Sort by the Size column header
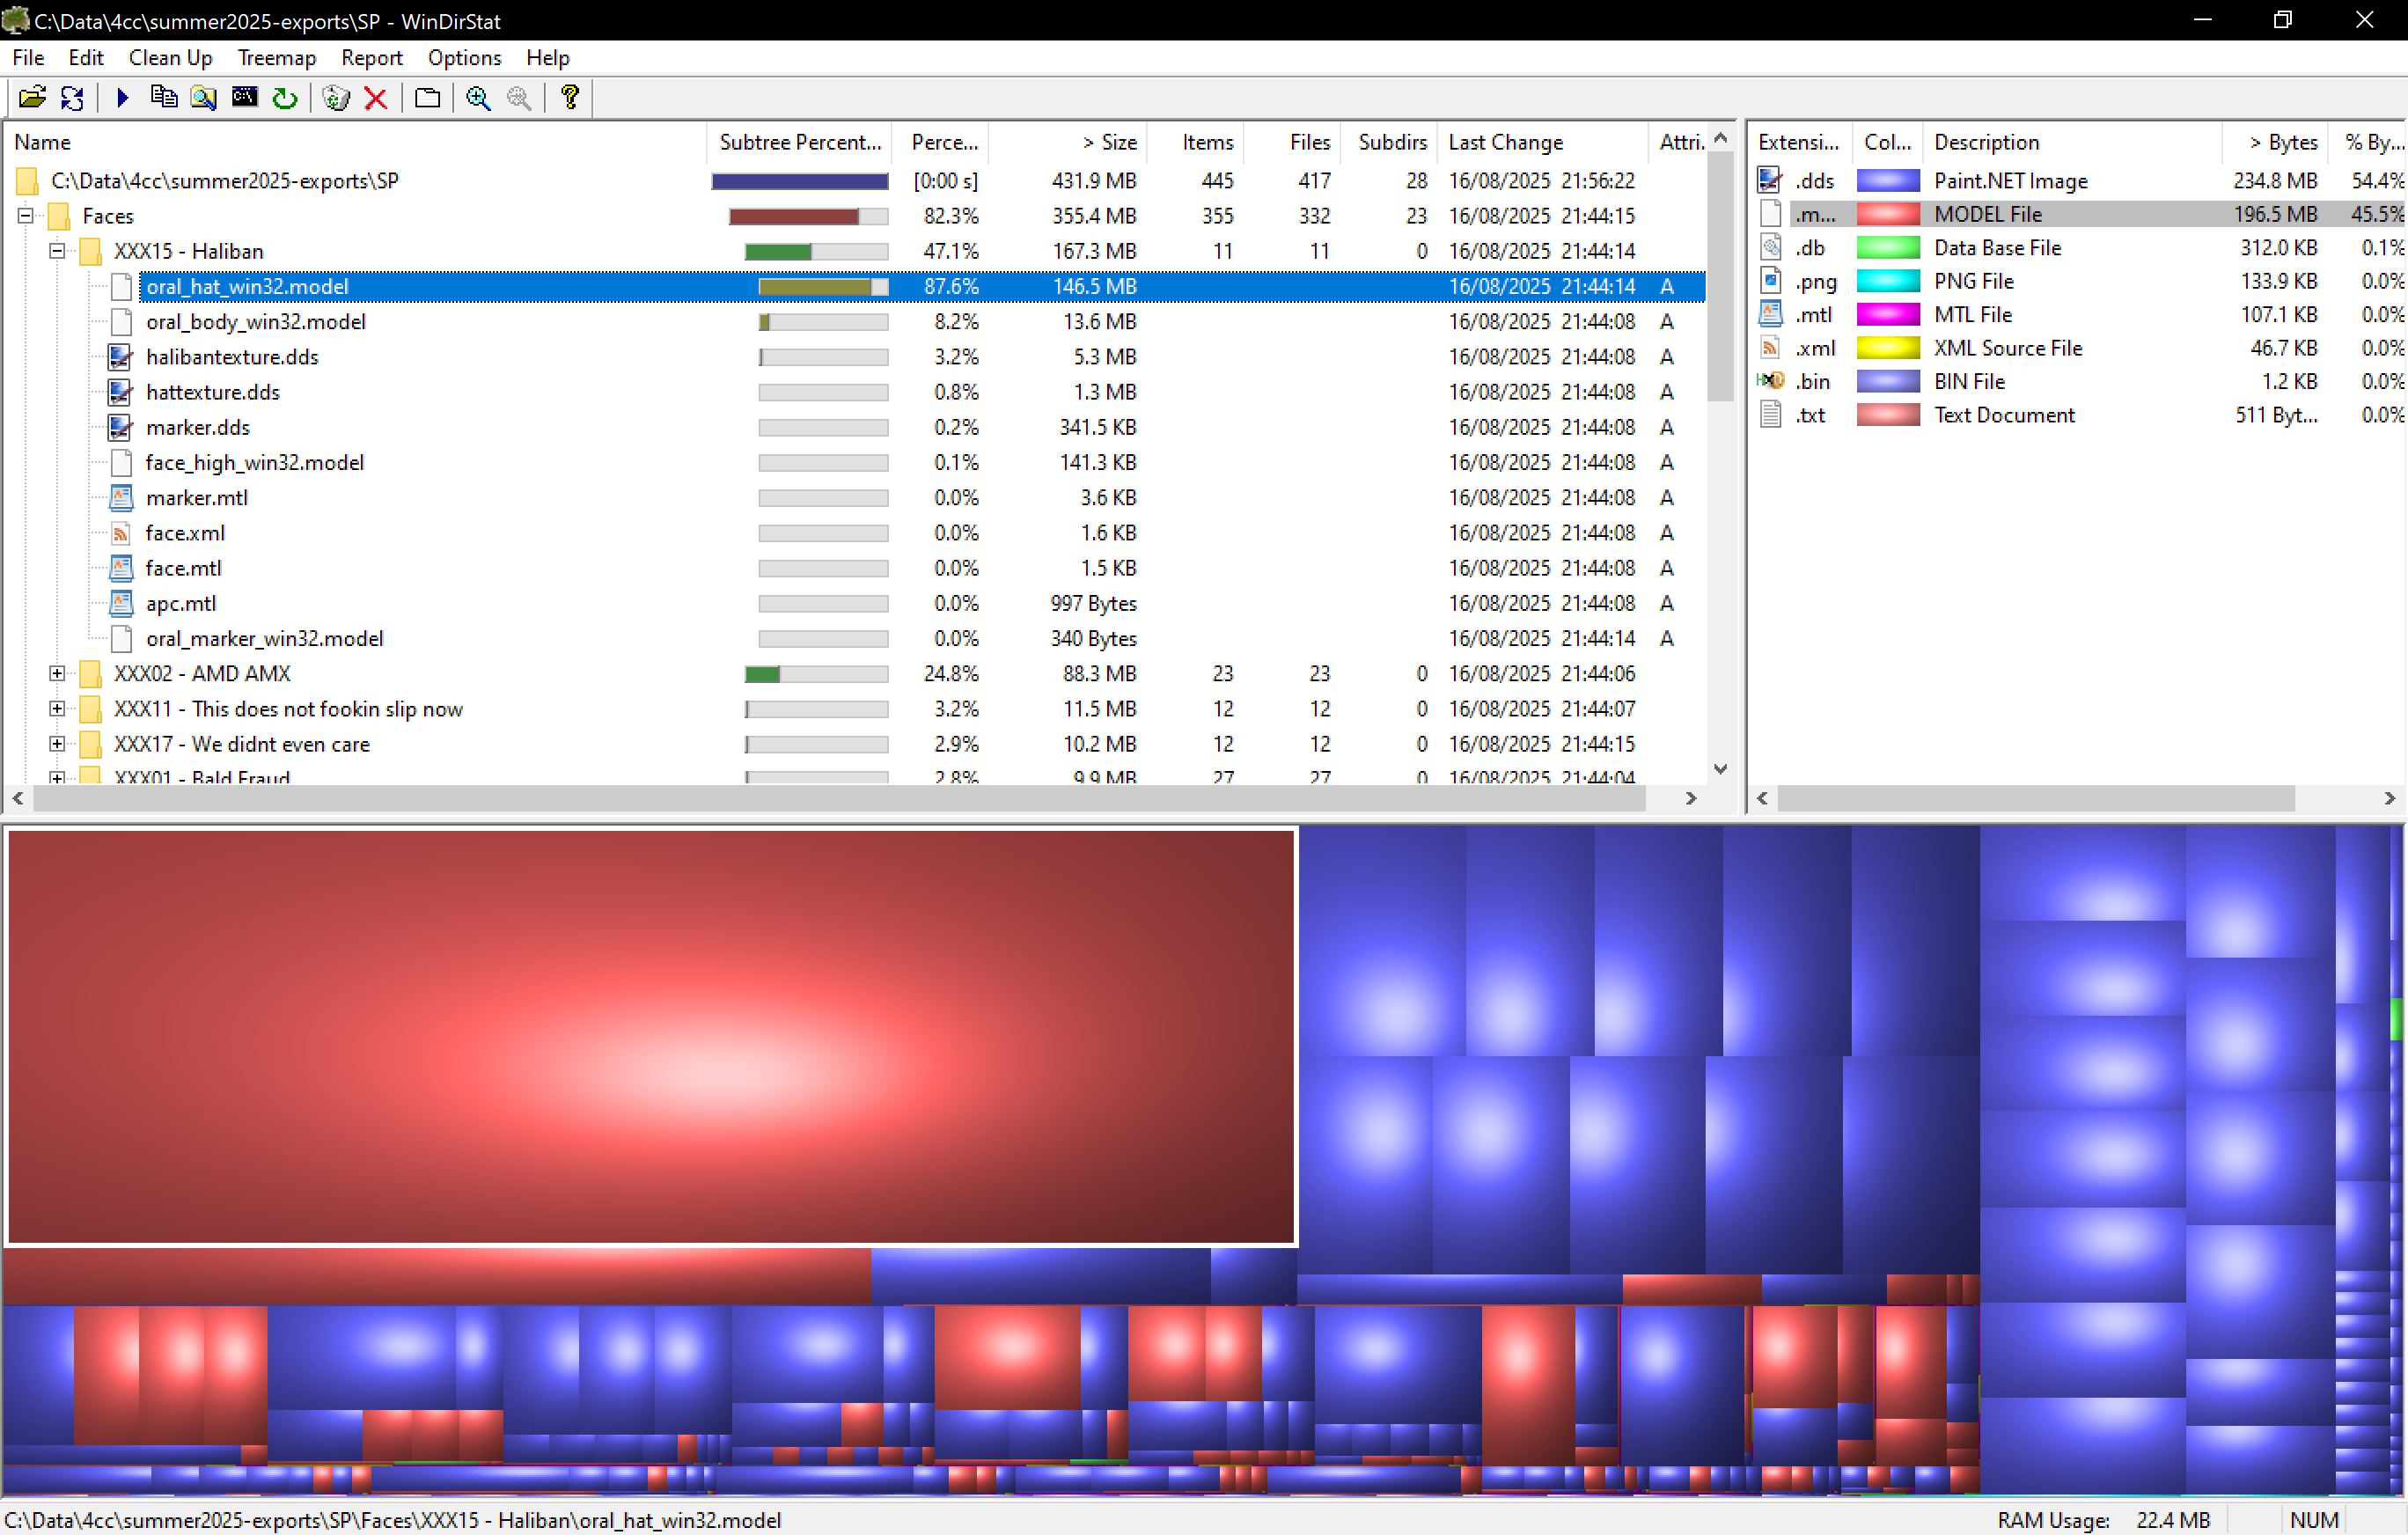 1110,142
